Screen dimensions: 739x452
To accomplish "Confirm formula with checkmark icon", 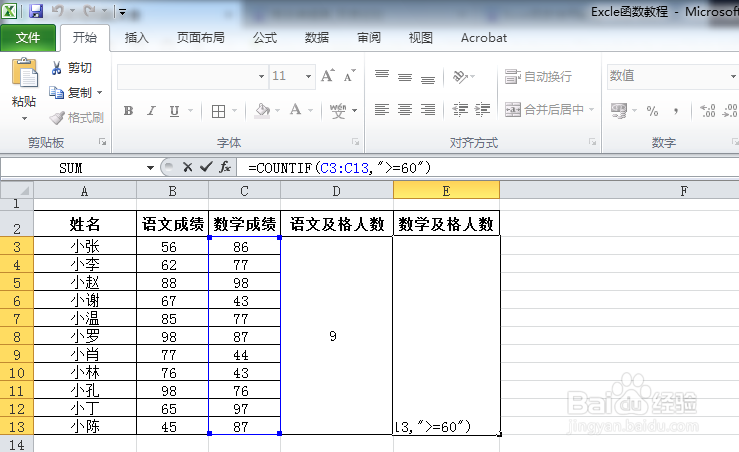I will pyautogui.click(x=206, y=167).
